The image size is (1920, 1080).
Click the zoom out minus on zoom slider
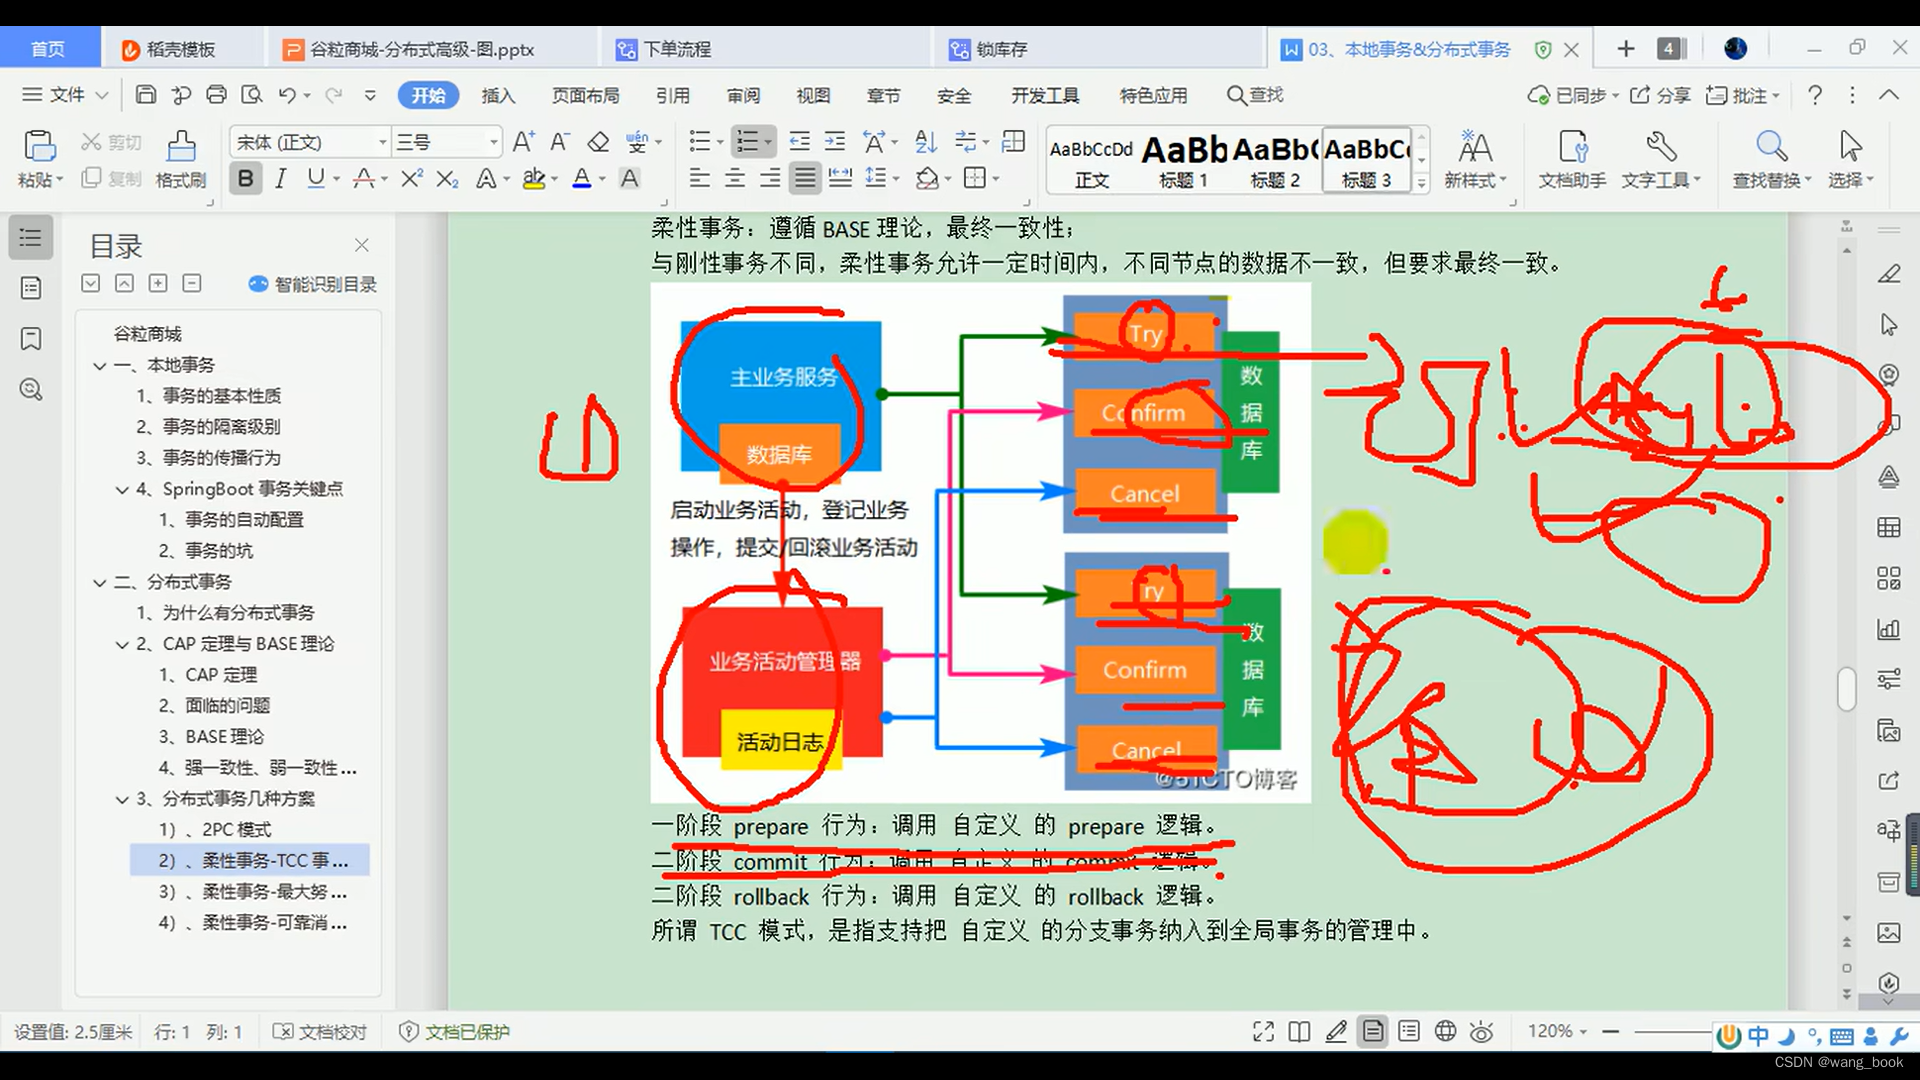coord(1610,1031)
